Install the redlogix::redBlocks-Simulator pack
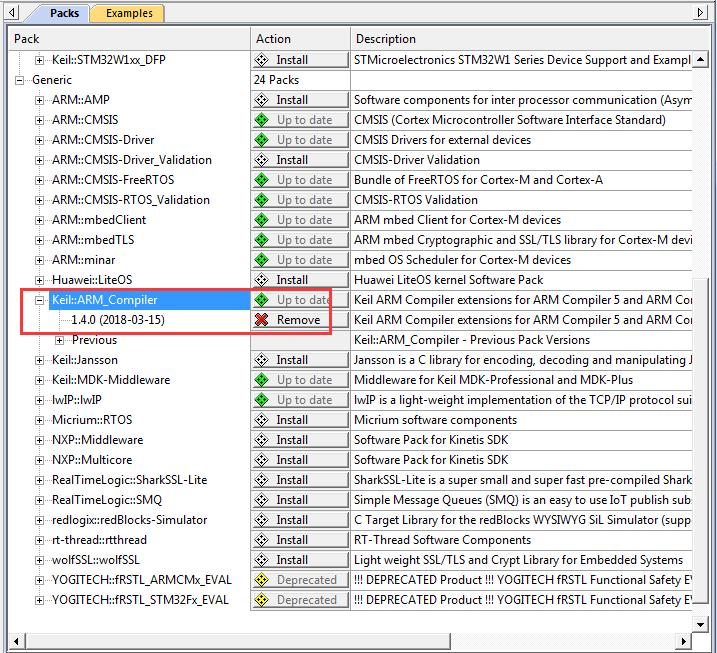 click(x=300, y=520)
